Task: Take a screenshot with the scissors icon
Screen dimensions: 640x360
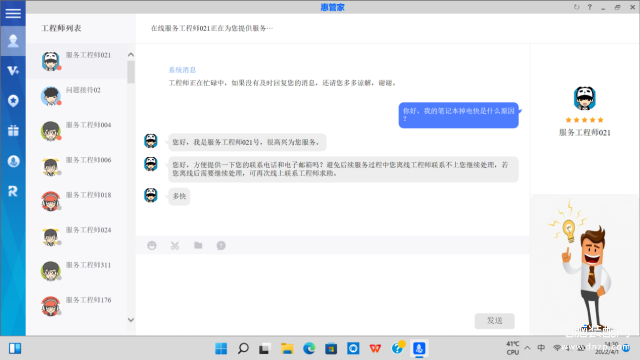Action: point(175,245)
